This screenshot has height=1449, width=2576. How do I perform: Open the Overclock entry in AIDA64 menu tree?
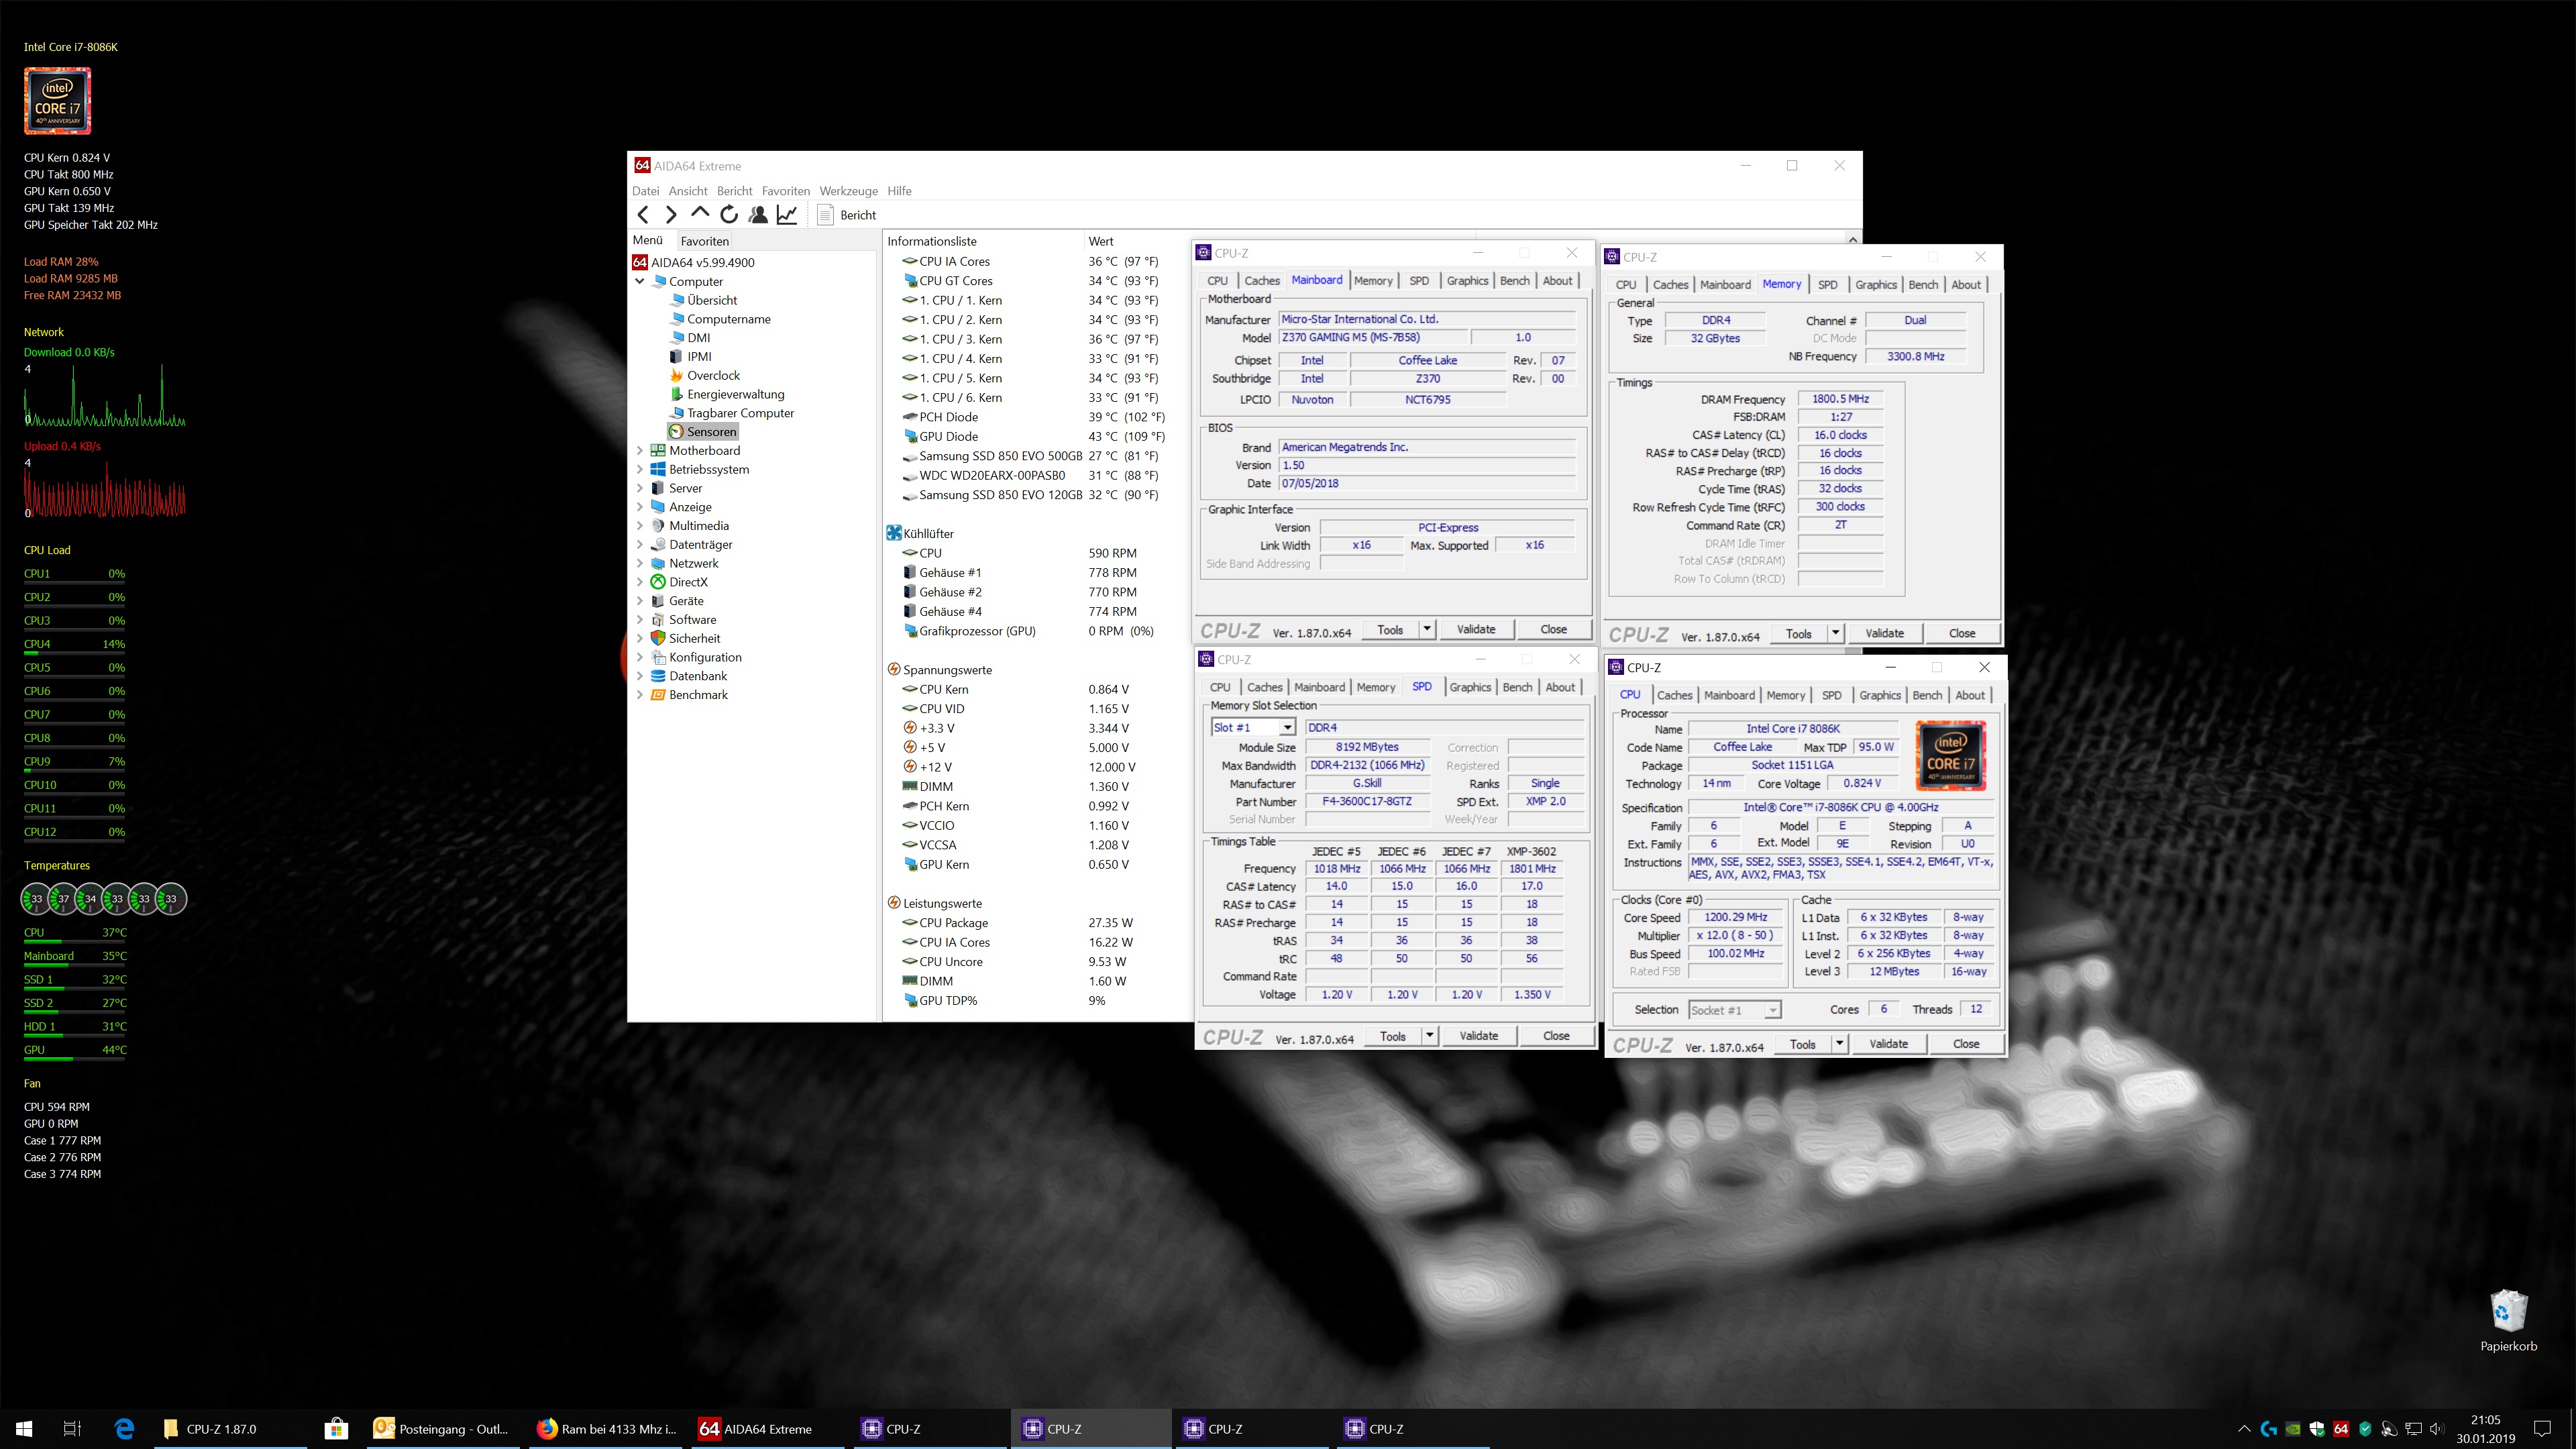pyautogui.click(x=714, y=375)
